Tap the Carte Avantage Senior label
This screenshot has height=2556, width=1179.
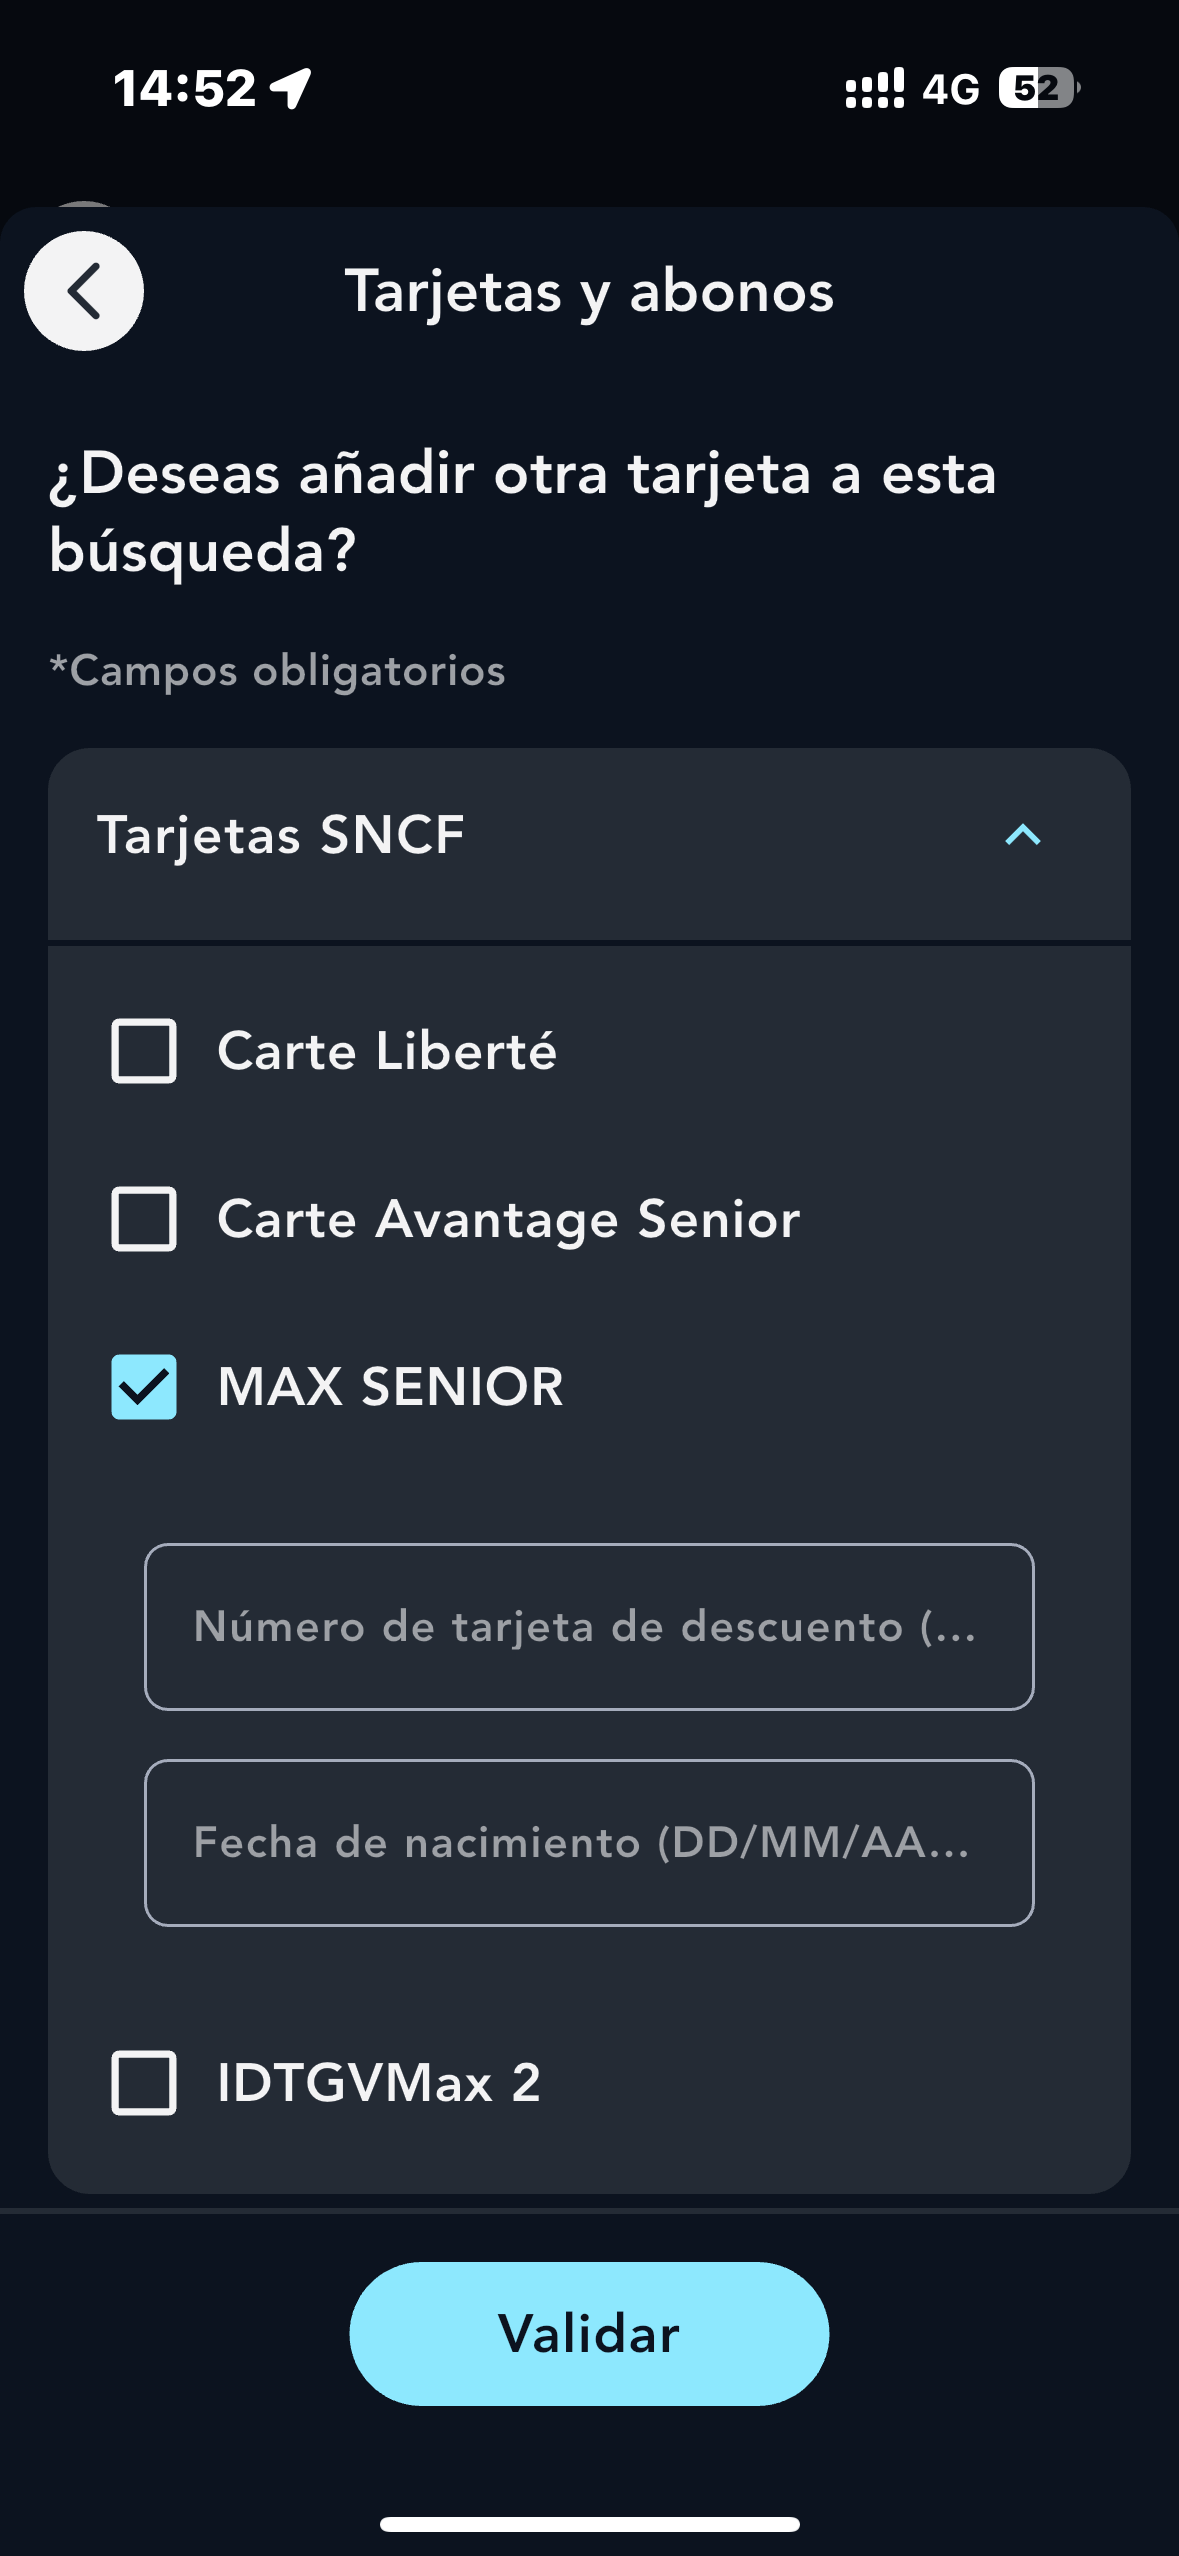click(508, 1219)
